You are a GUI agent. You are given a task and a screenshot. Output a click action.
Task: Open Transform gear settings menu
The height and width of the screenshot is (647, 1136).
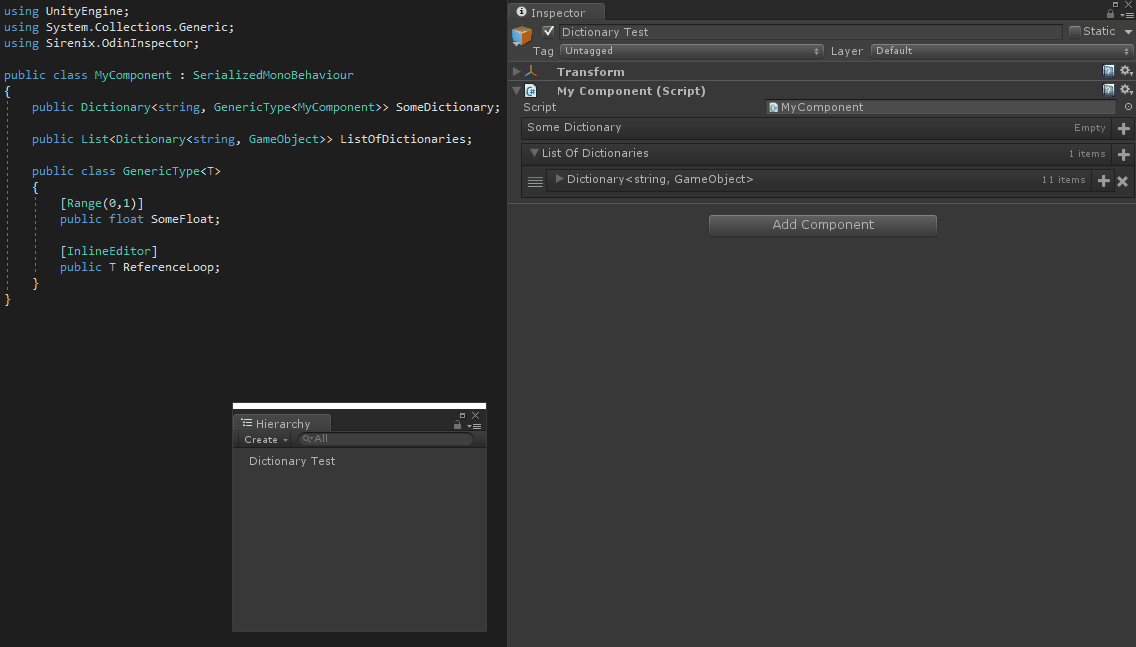pyautogui.click(x=1126, y=70)
